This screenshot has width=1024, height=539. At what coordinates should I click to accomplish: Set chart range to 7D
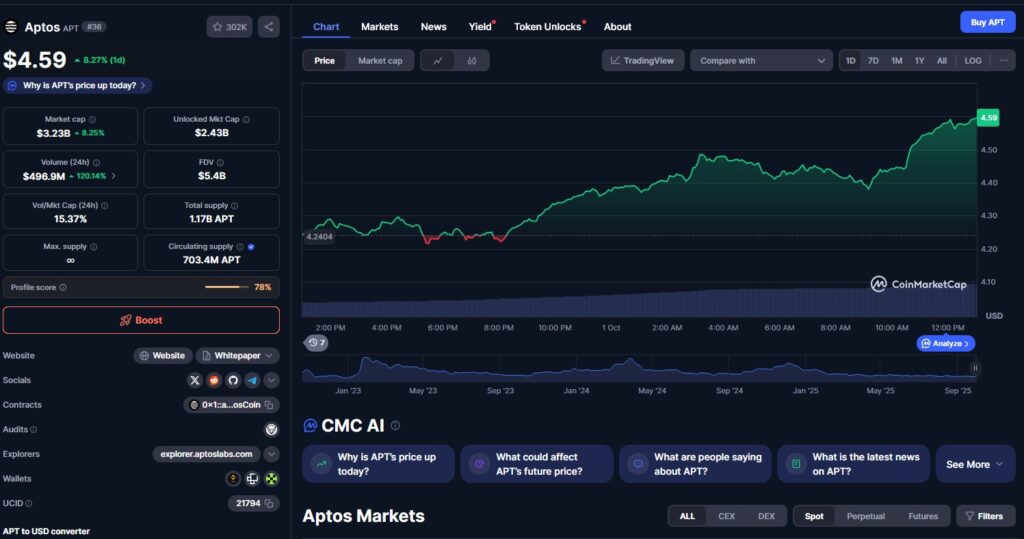pyautogui.click(x=873, y=61)
